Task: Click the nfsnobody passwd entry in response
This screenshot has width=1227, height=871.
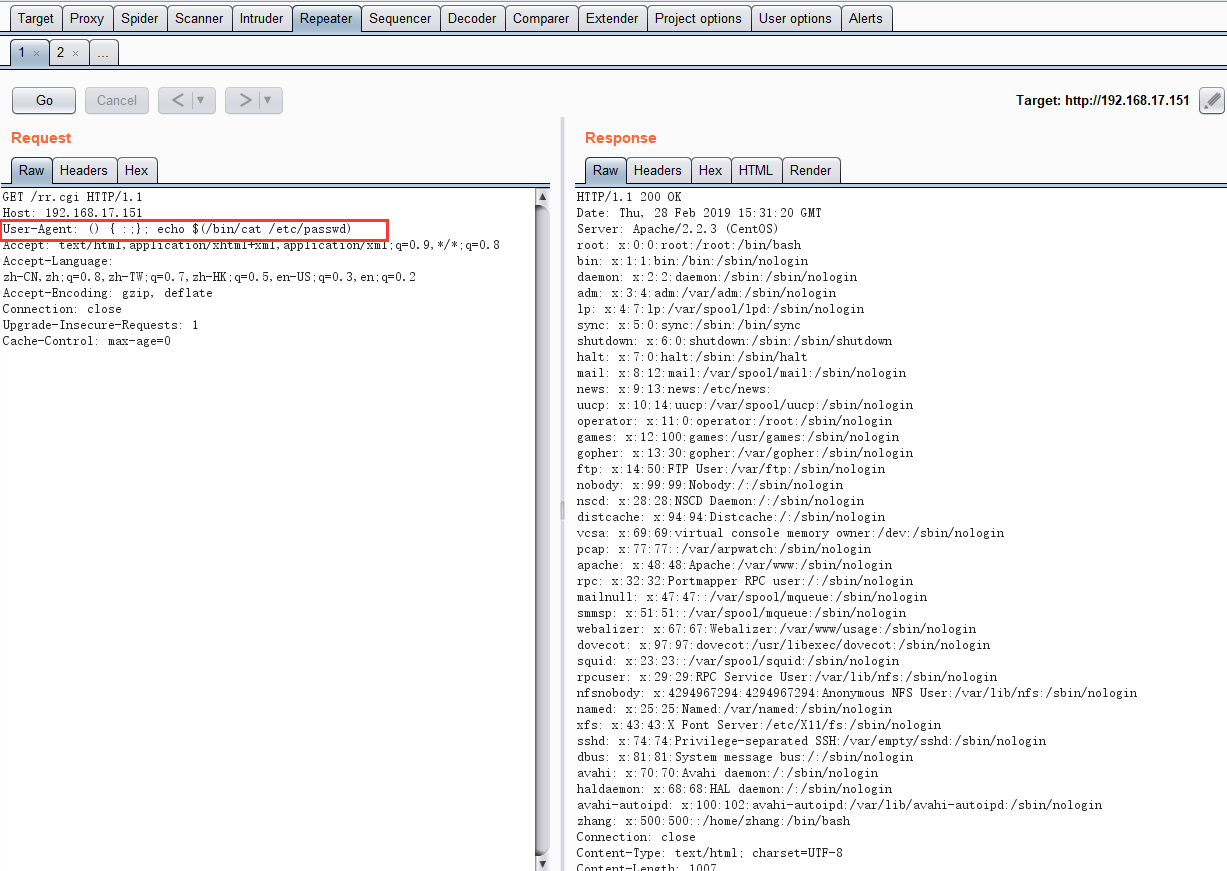Action: point(857,693)
